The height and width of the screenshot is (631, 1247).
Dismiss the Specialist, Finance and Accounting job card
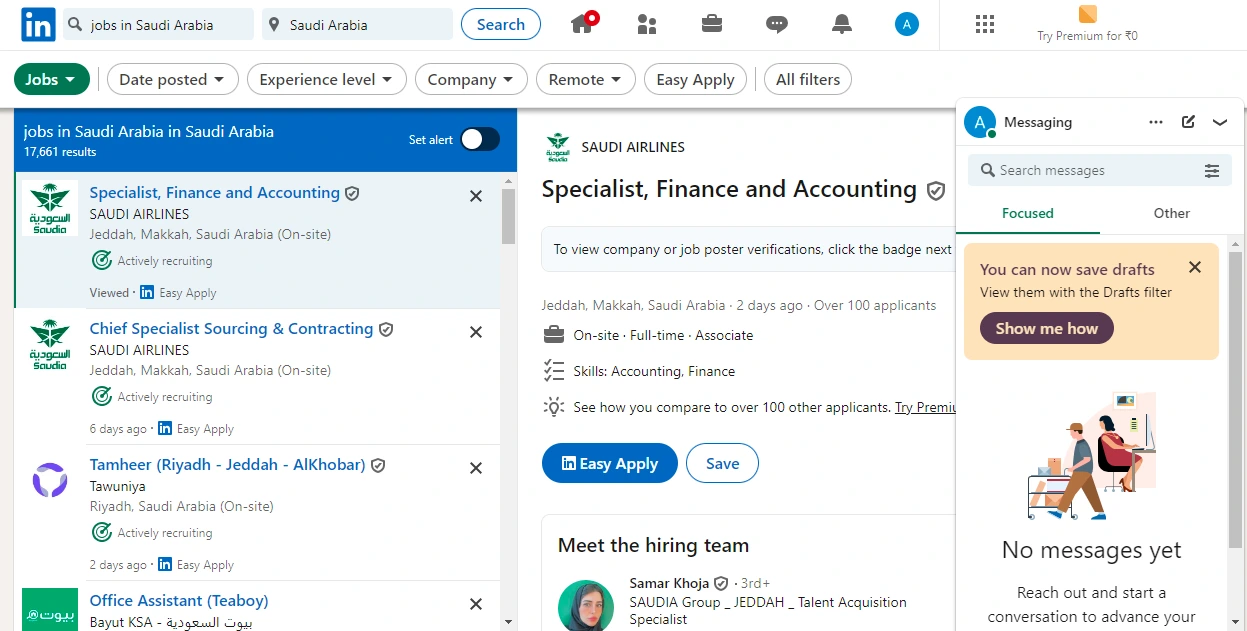[x=476, y=196]
